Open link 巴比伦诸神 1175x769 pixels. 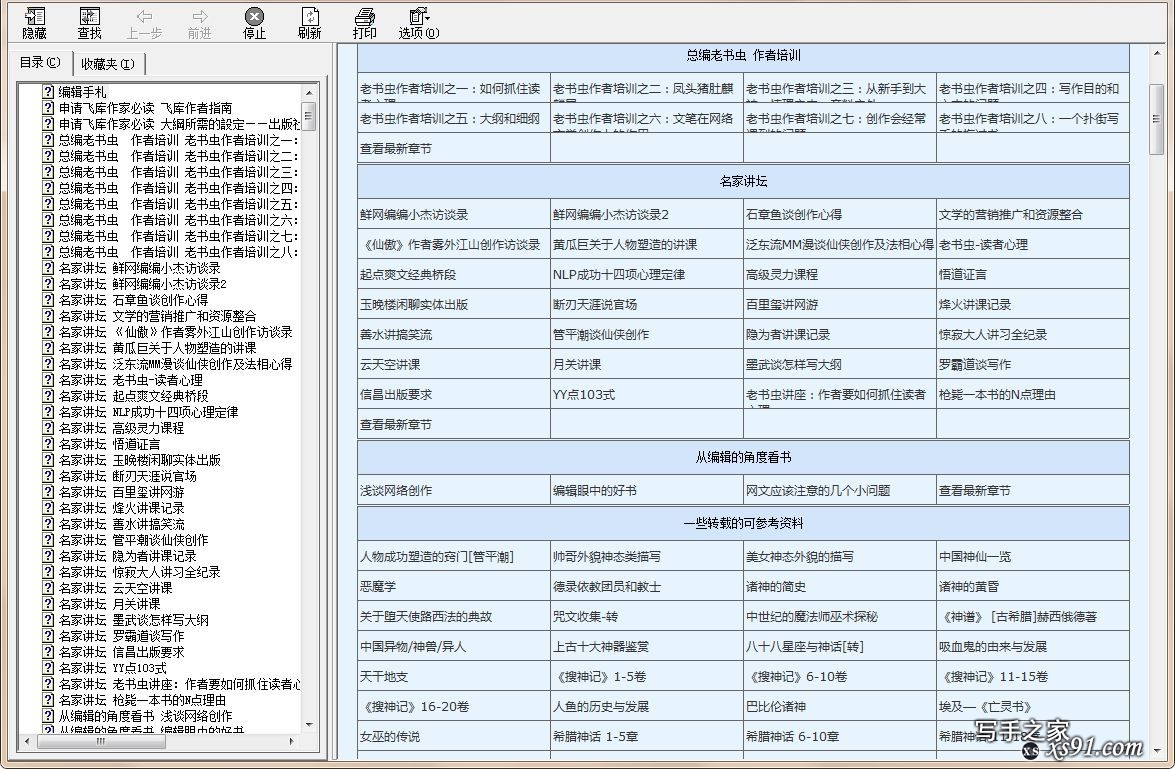(x=776, y=706)
